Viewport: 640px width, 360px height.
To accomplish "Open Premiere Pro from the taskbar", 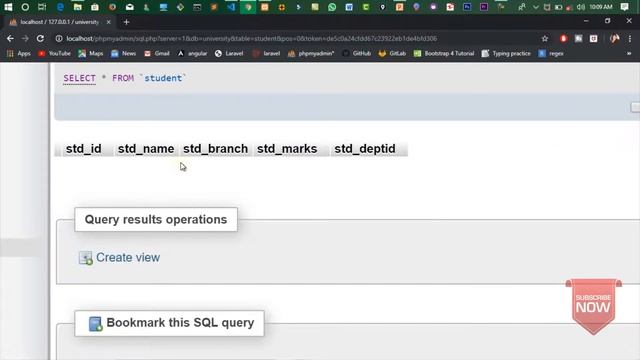I will [484, 7].
